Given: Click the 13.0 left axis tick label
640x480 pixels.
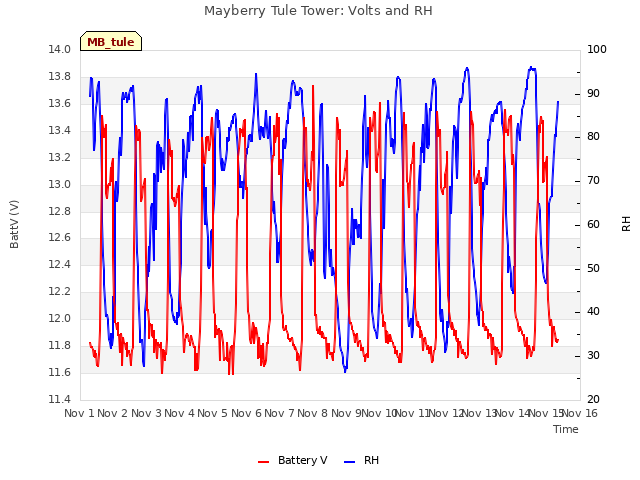Looking at the screenshot, I should click(x=60, y=184).
